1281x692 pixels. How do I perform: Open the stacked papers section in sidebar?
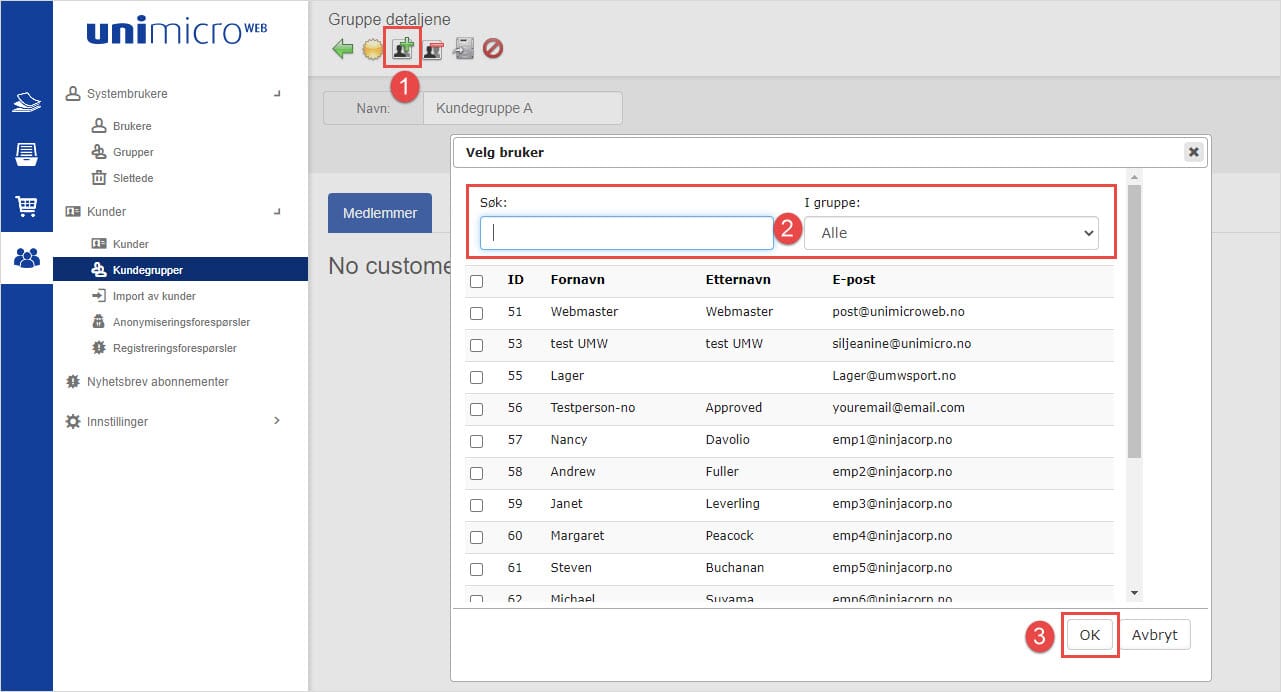click(26, 102)
